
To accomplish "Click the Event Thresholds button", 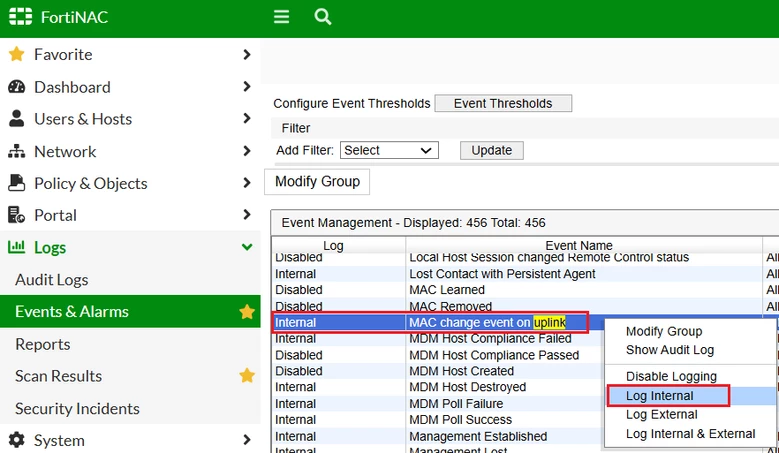I will pyautogui.click(x=503, y=103).
